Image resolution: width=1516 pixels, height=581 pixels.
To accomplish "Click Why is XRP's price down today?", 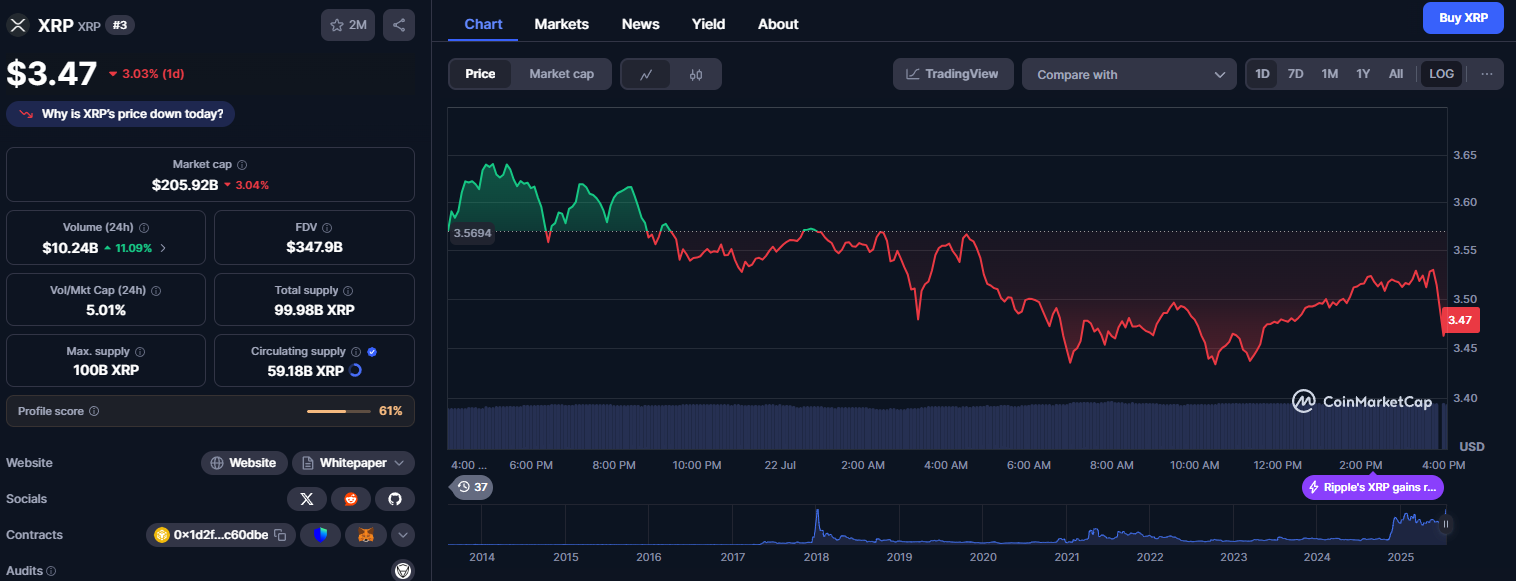I will (x=121, y=114).
